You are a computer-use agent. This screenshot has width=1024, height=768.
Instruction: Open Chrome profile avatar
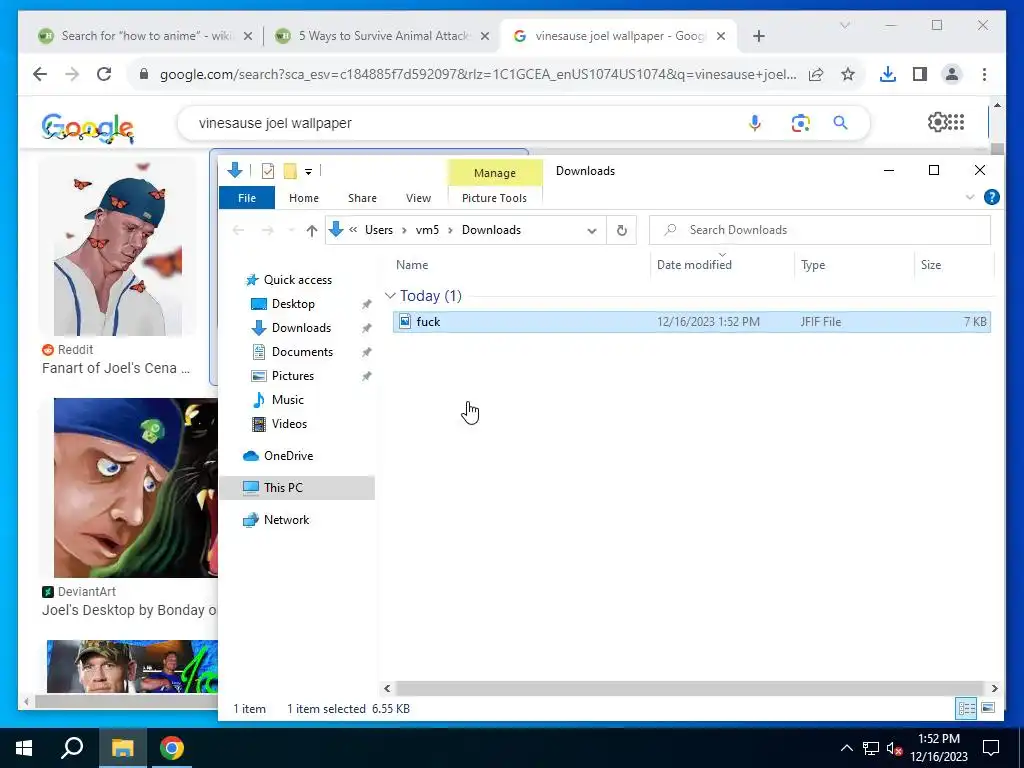pyautogui.click(x=952, y=74)
